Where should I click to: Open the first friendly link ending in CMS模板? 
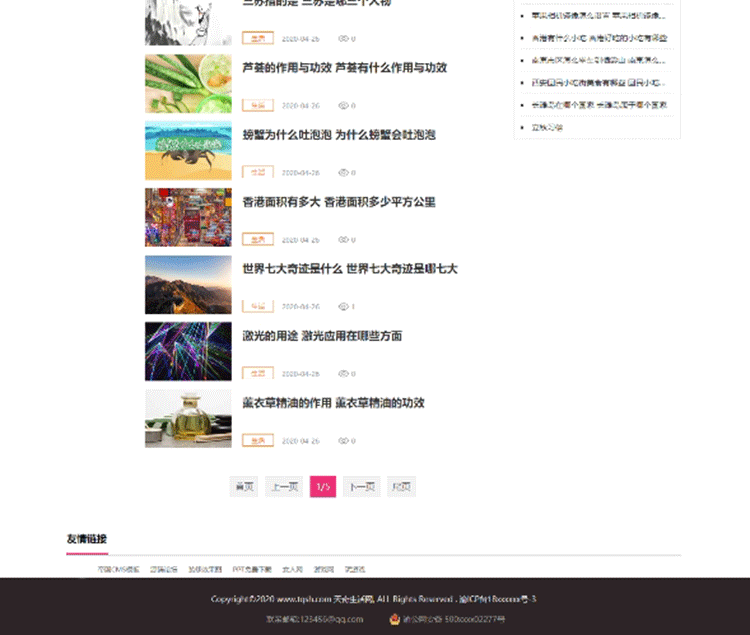pos(119,569)
